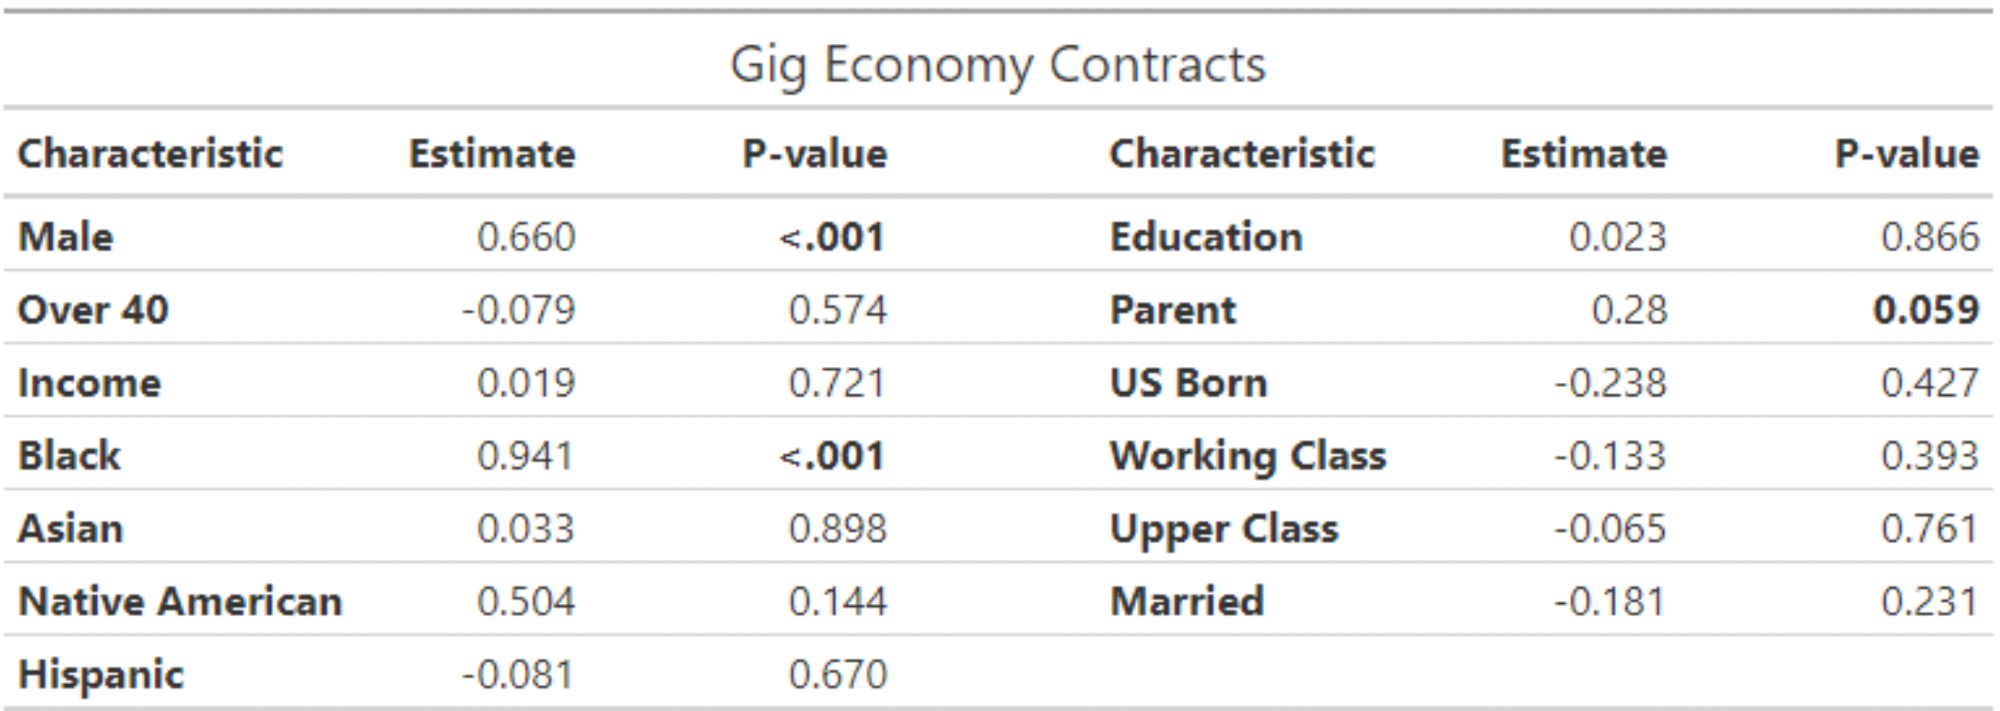The width and height of the screenshot is (2000, 711).
Task: Click the Male estimate value 0.660
Action: [526, 237]
